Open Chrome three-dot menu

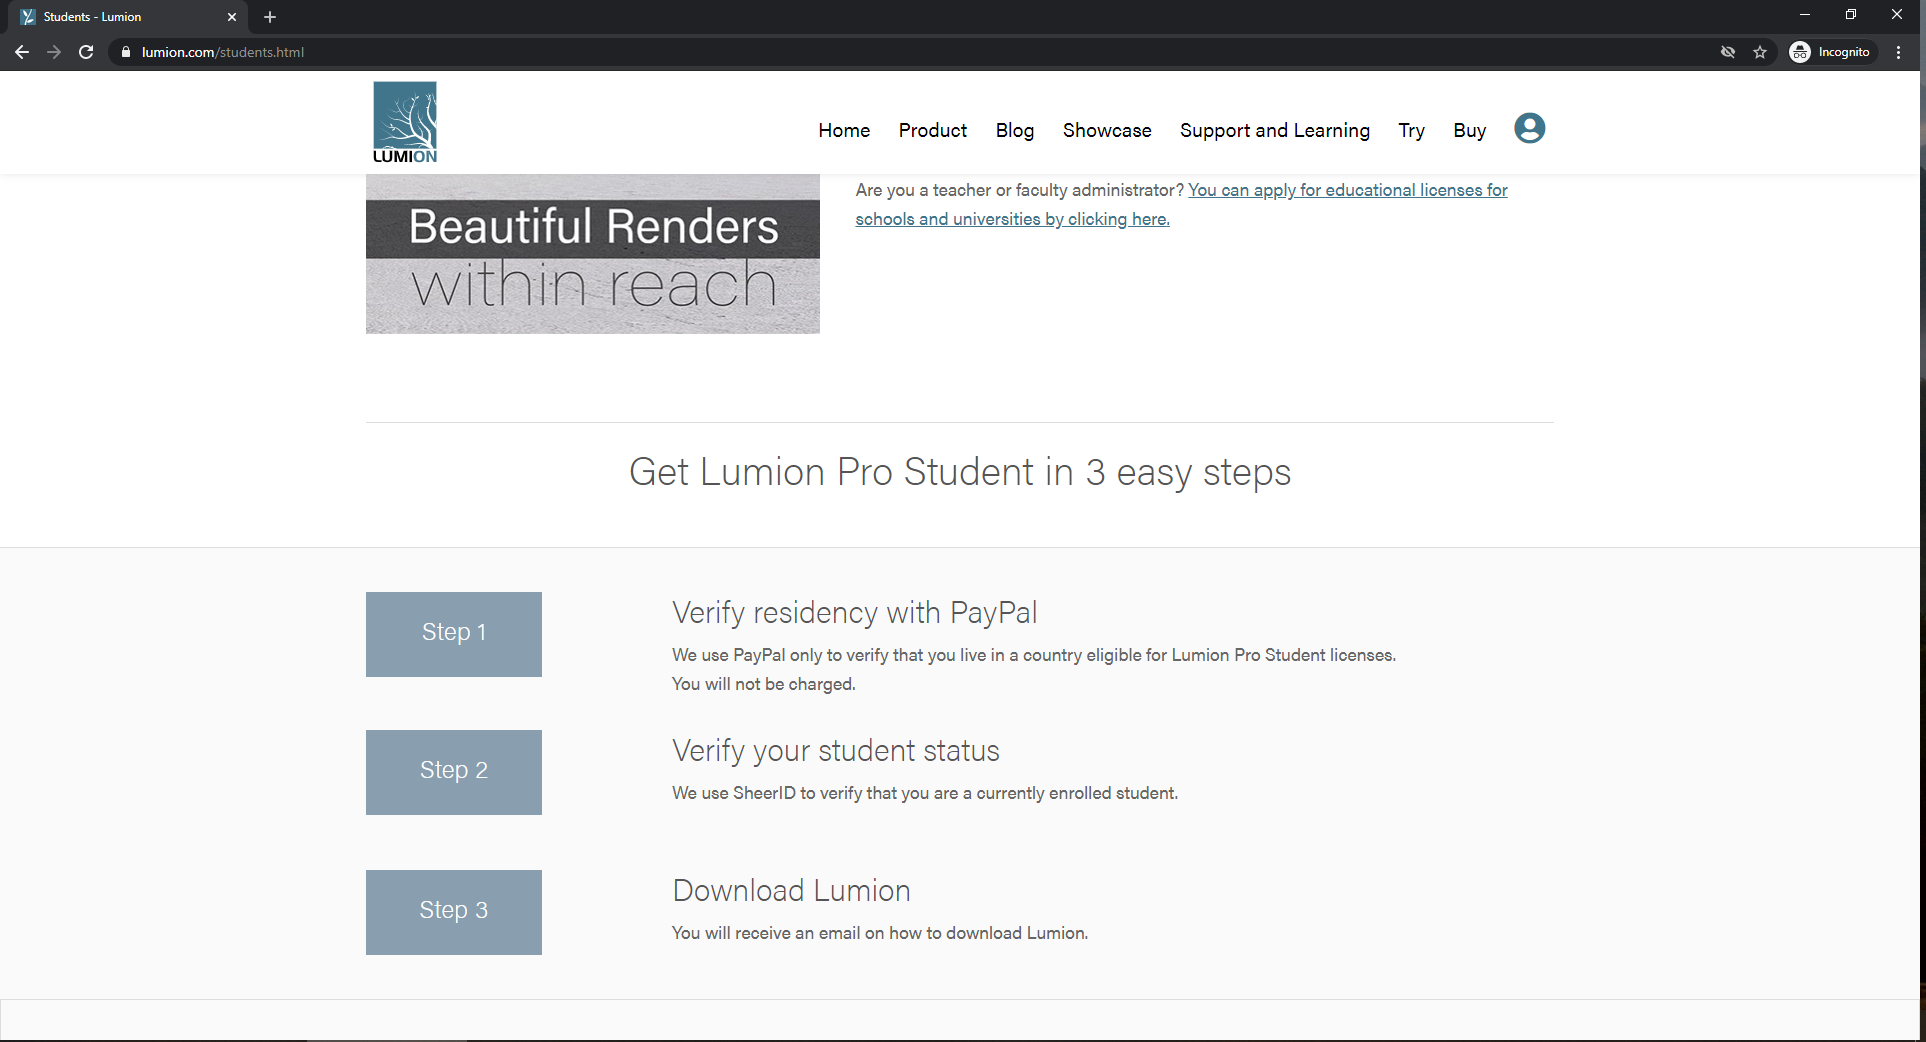(1898, 52)
